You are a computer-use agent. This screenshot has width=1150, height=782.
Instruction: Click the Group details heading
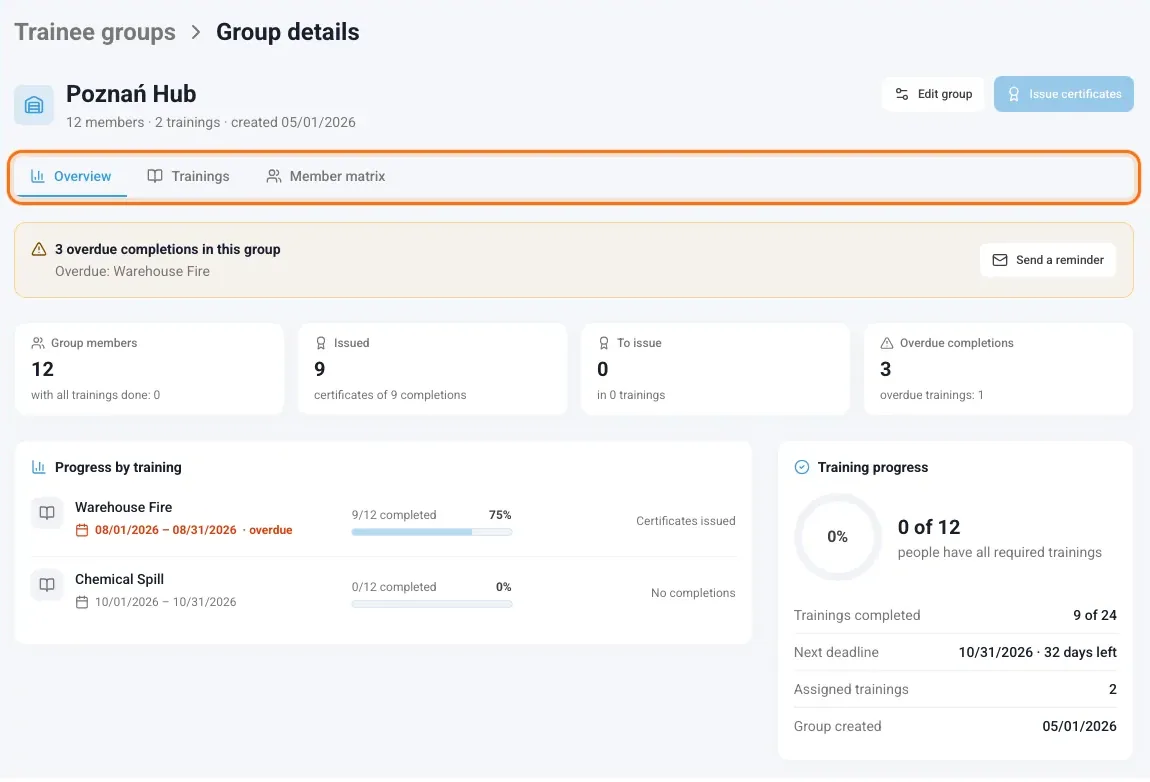point(288,32)
